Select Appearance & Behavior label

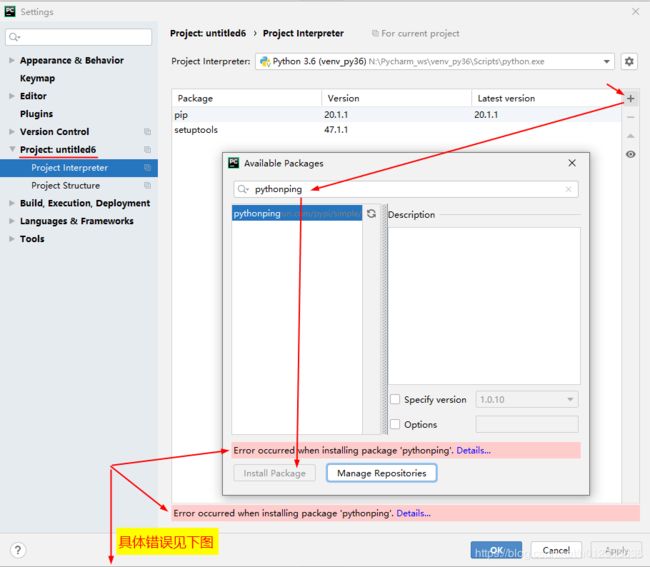click(x=72, y=61)
